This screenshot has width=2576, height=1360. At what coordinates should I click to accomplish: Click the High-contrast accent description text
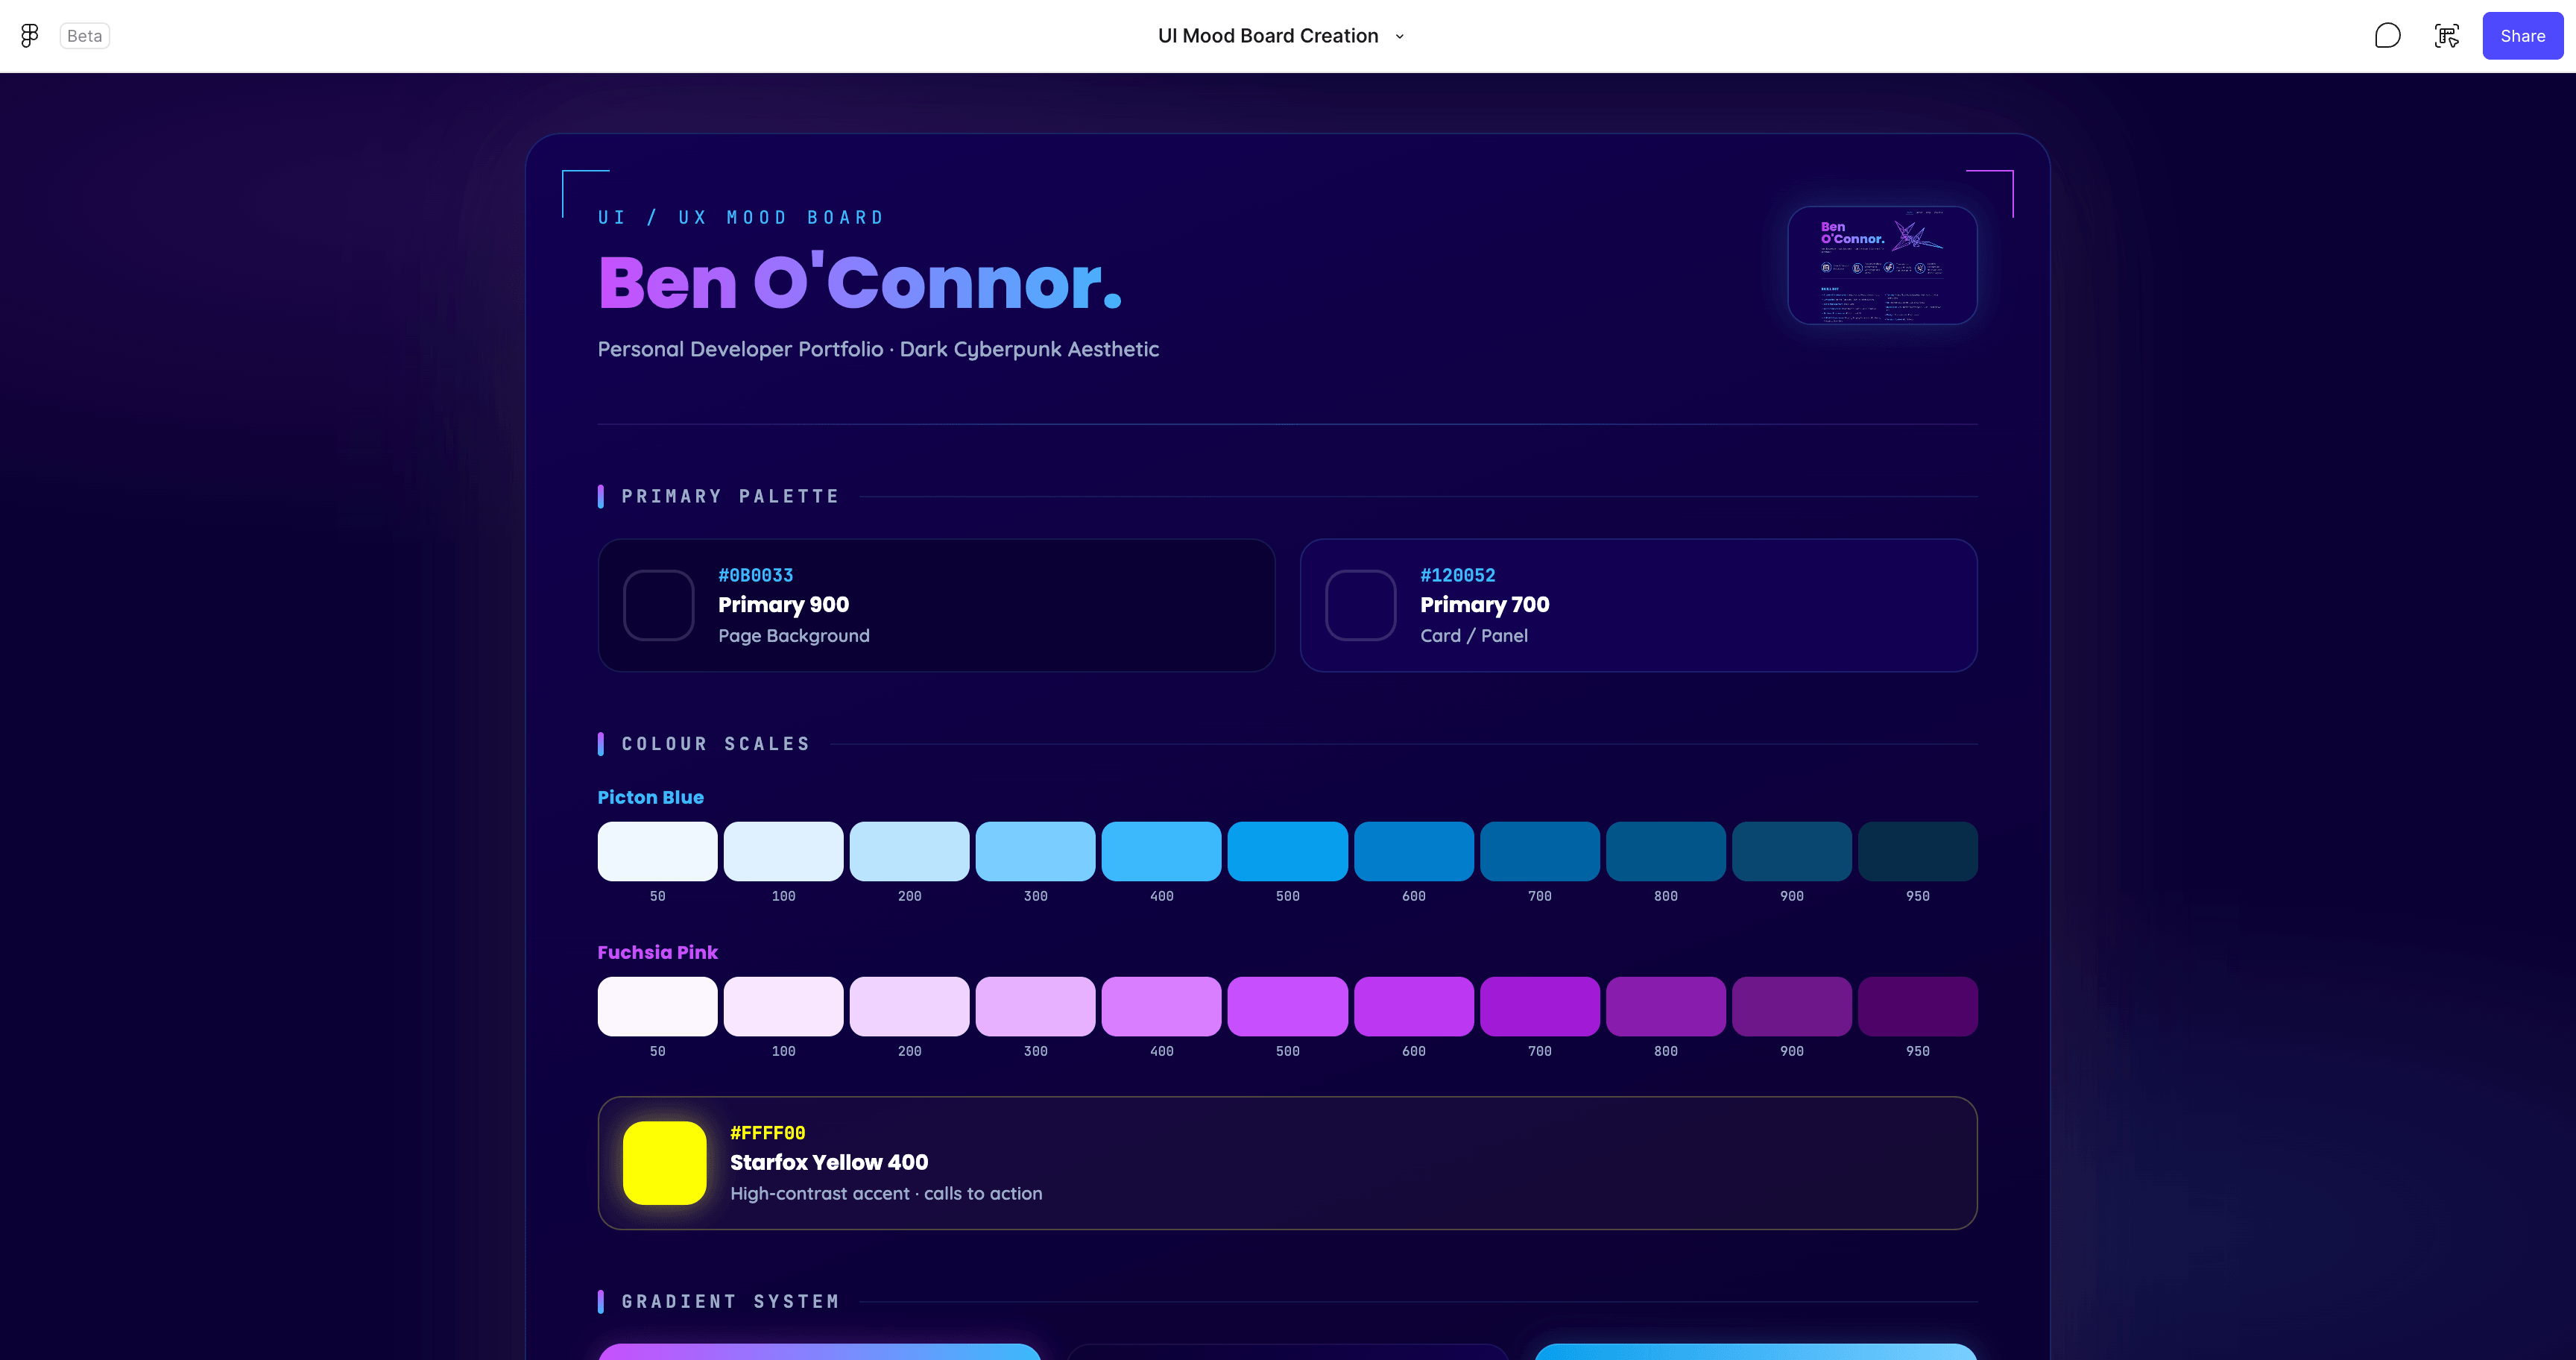[886, 1193]
